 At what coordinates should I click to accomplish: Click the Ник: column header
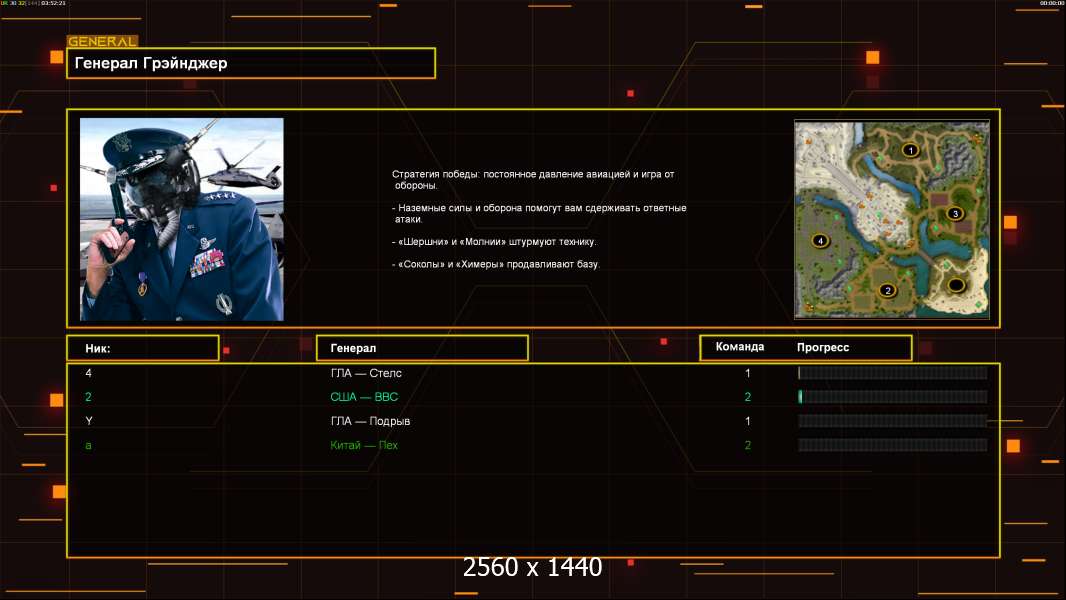pyautogui.click(x=143, y=348)
